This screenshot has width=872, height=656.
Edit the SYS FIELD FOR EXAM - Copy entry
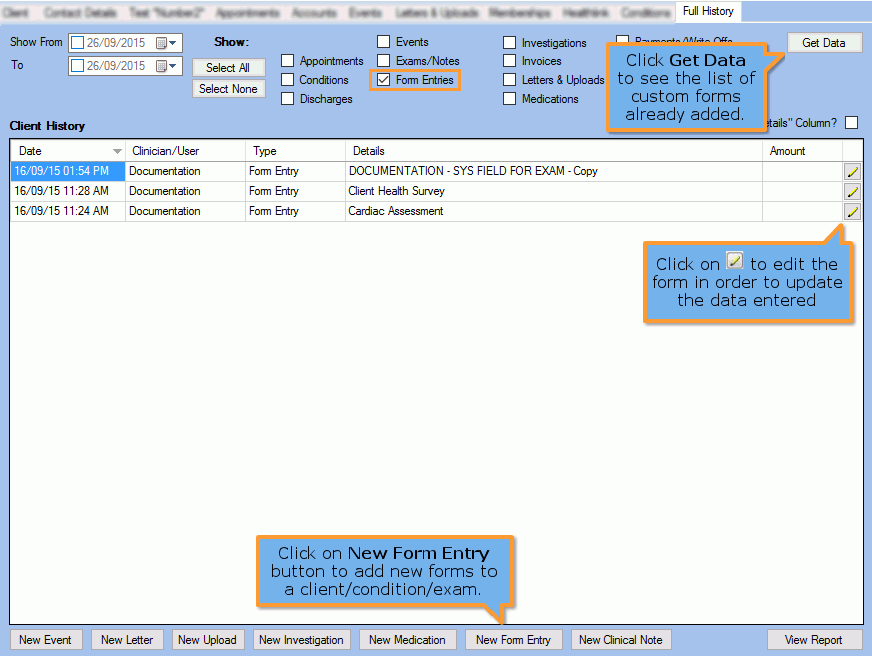click(x=852, y=172)
